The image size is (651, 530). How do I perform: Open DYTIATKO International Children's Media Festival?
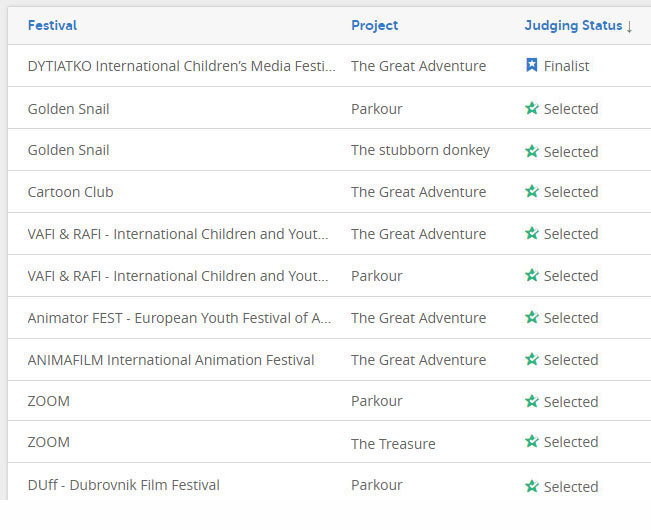[x=182, y=66]
